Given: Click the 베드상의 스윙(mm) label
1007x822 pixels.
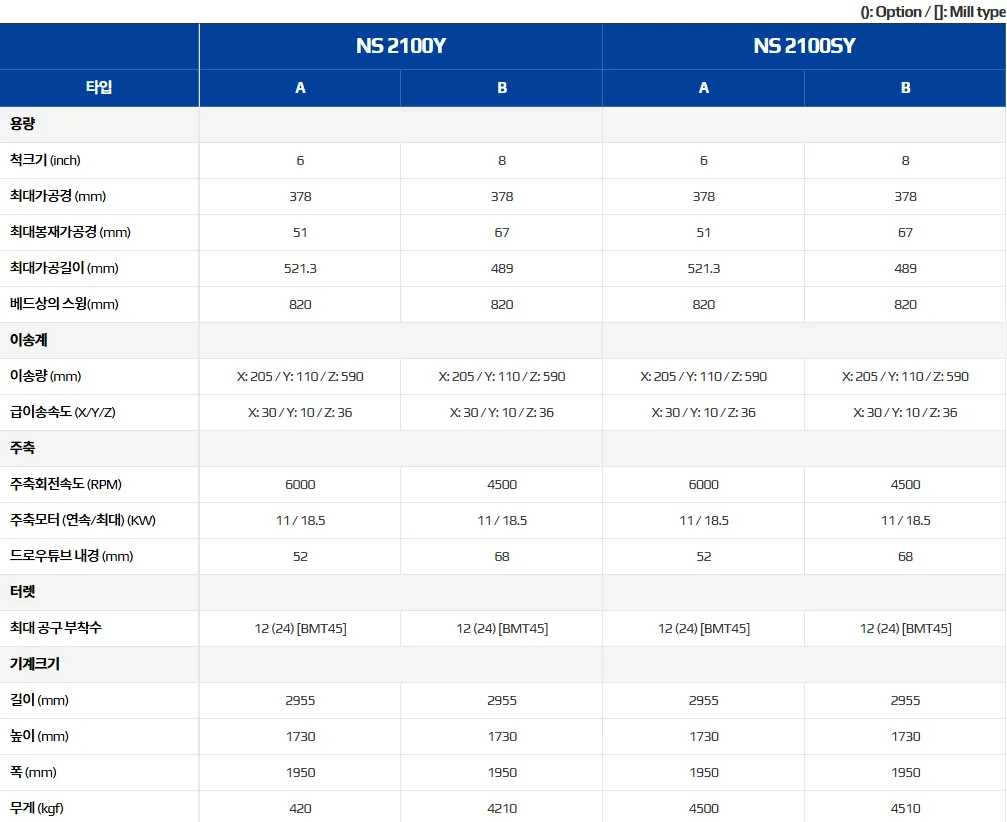Looking at the screenshot, I should (x=64, y=304).
